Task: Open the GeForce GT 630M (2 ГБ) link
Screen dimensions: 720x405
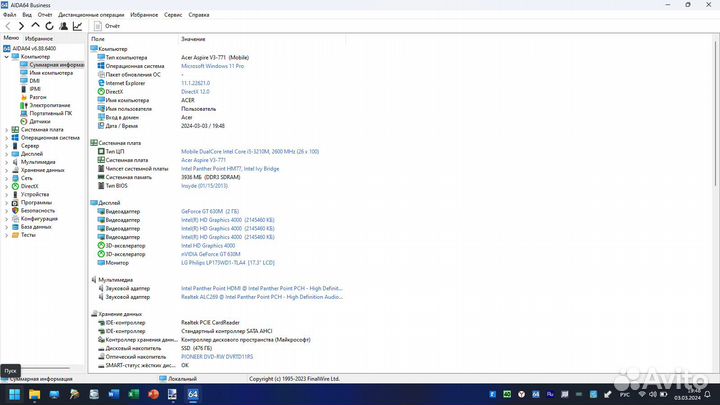Action: pos(210,212)
